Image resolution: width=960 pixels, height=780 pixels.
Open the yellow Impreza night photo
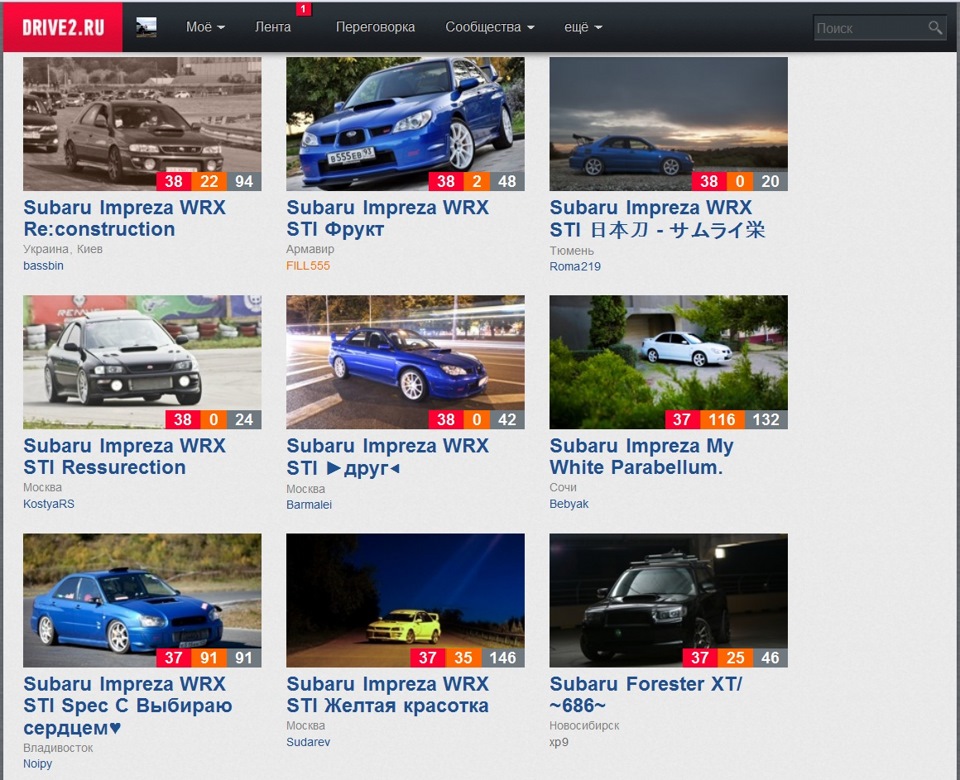point(405,600)
